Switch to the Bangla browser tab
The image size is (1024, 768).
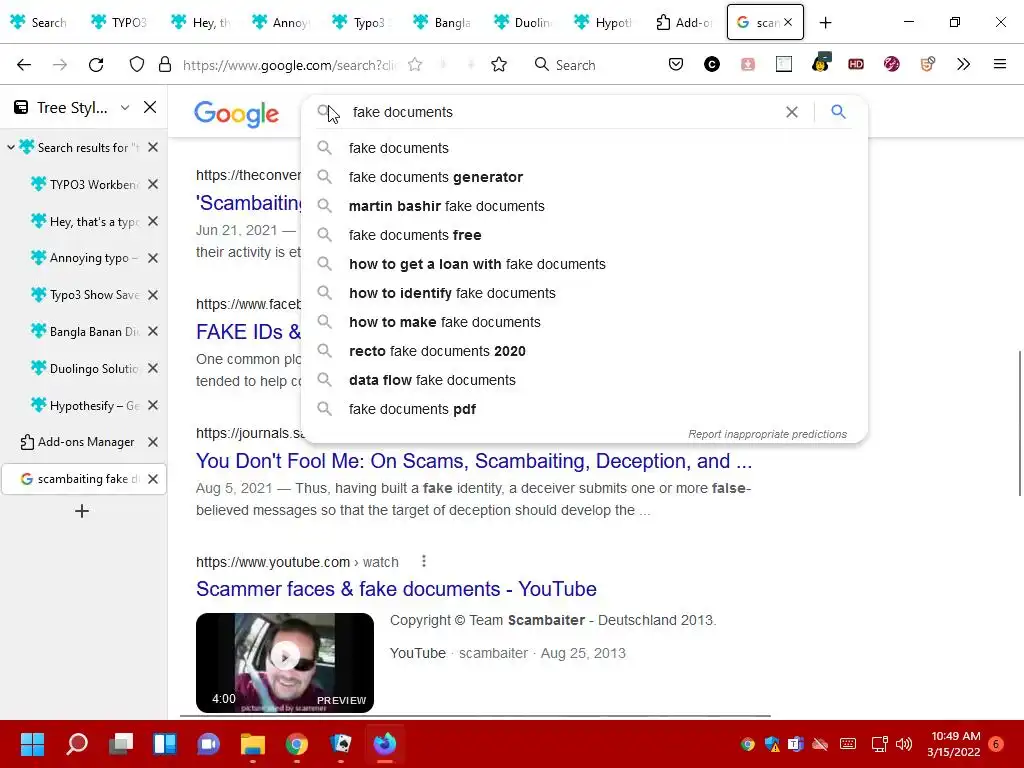pos(442,23)
